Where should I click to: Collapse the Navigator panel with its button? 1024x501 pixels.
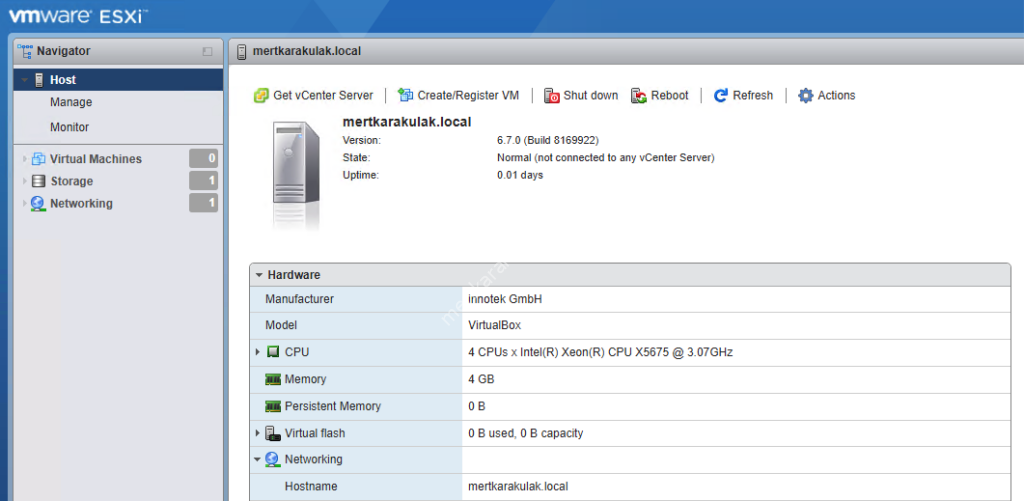(207, 51)
